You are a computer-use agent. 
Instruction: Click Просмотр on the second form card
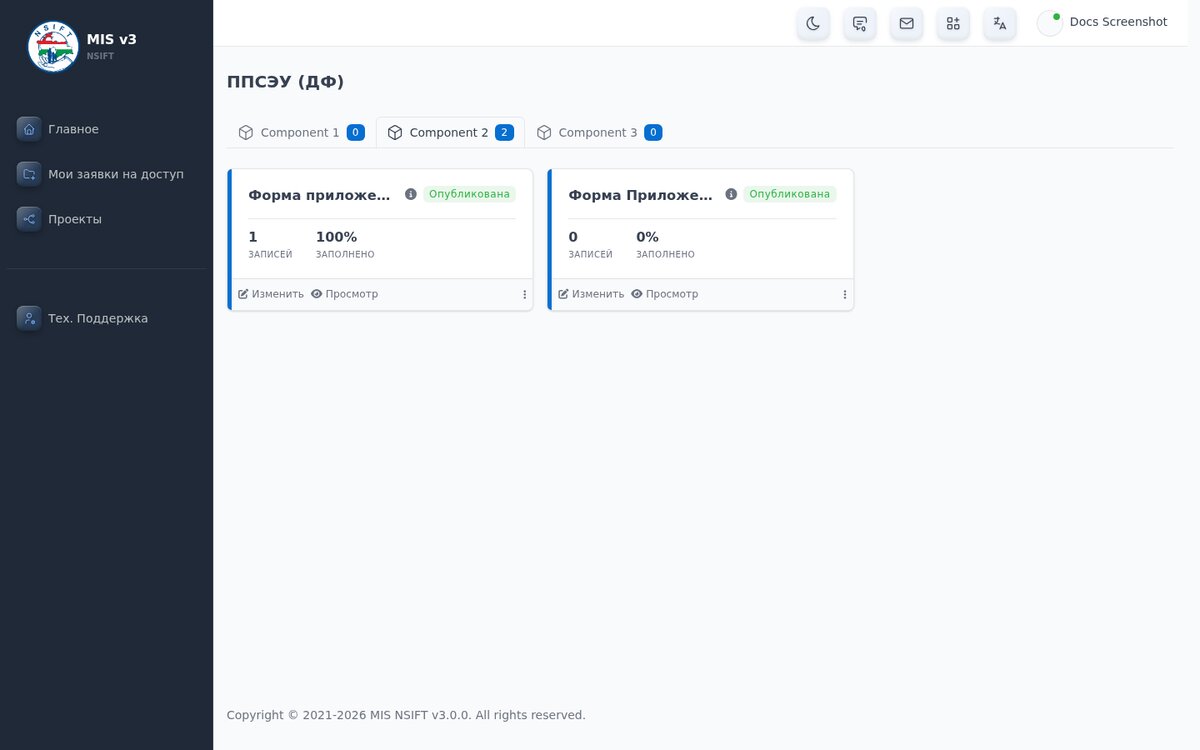click(664, 294)
